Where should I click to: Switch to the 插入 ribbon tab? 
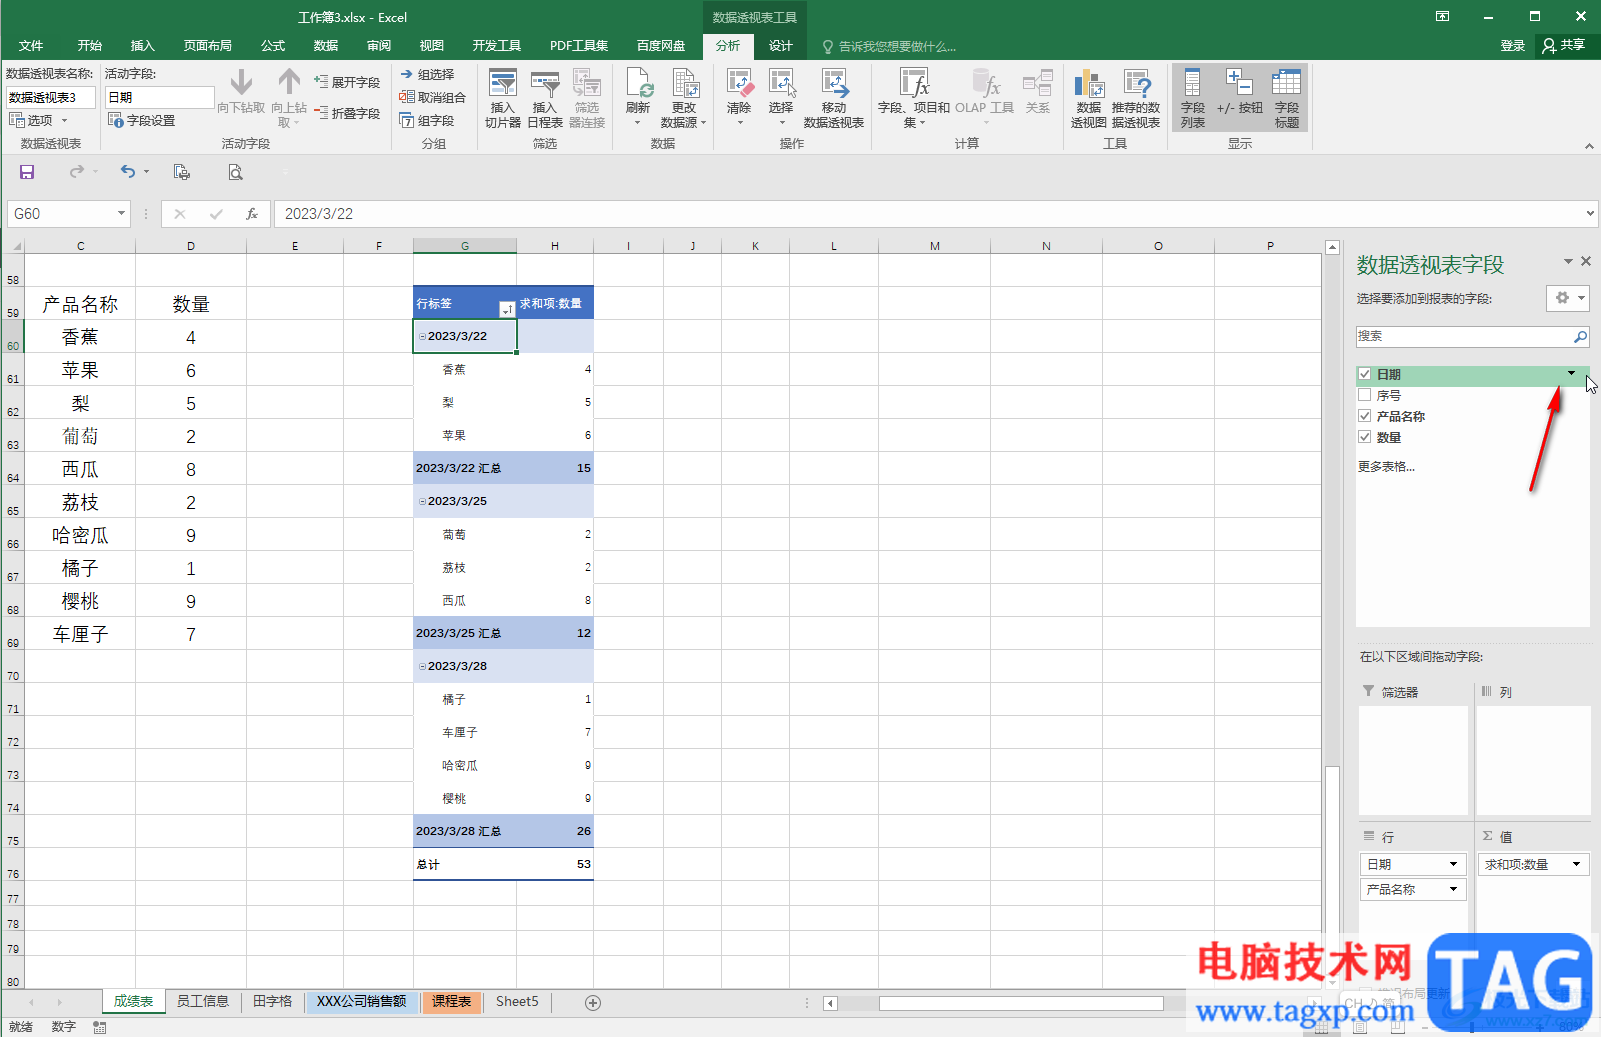(143, 46)
